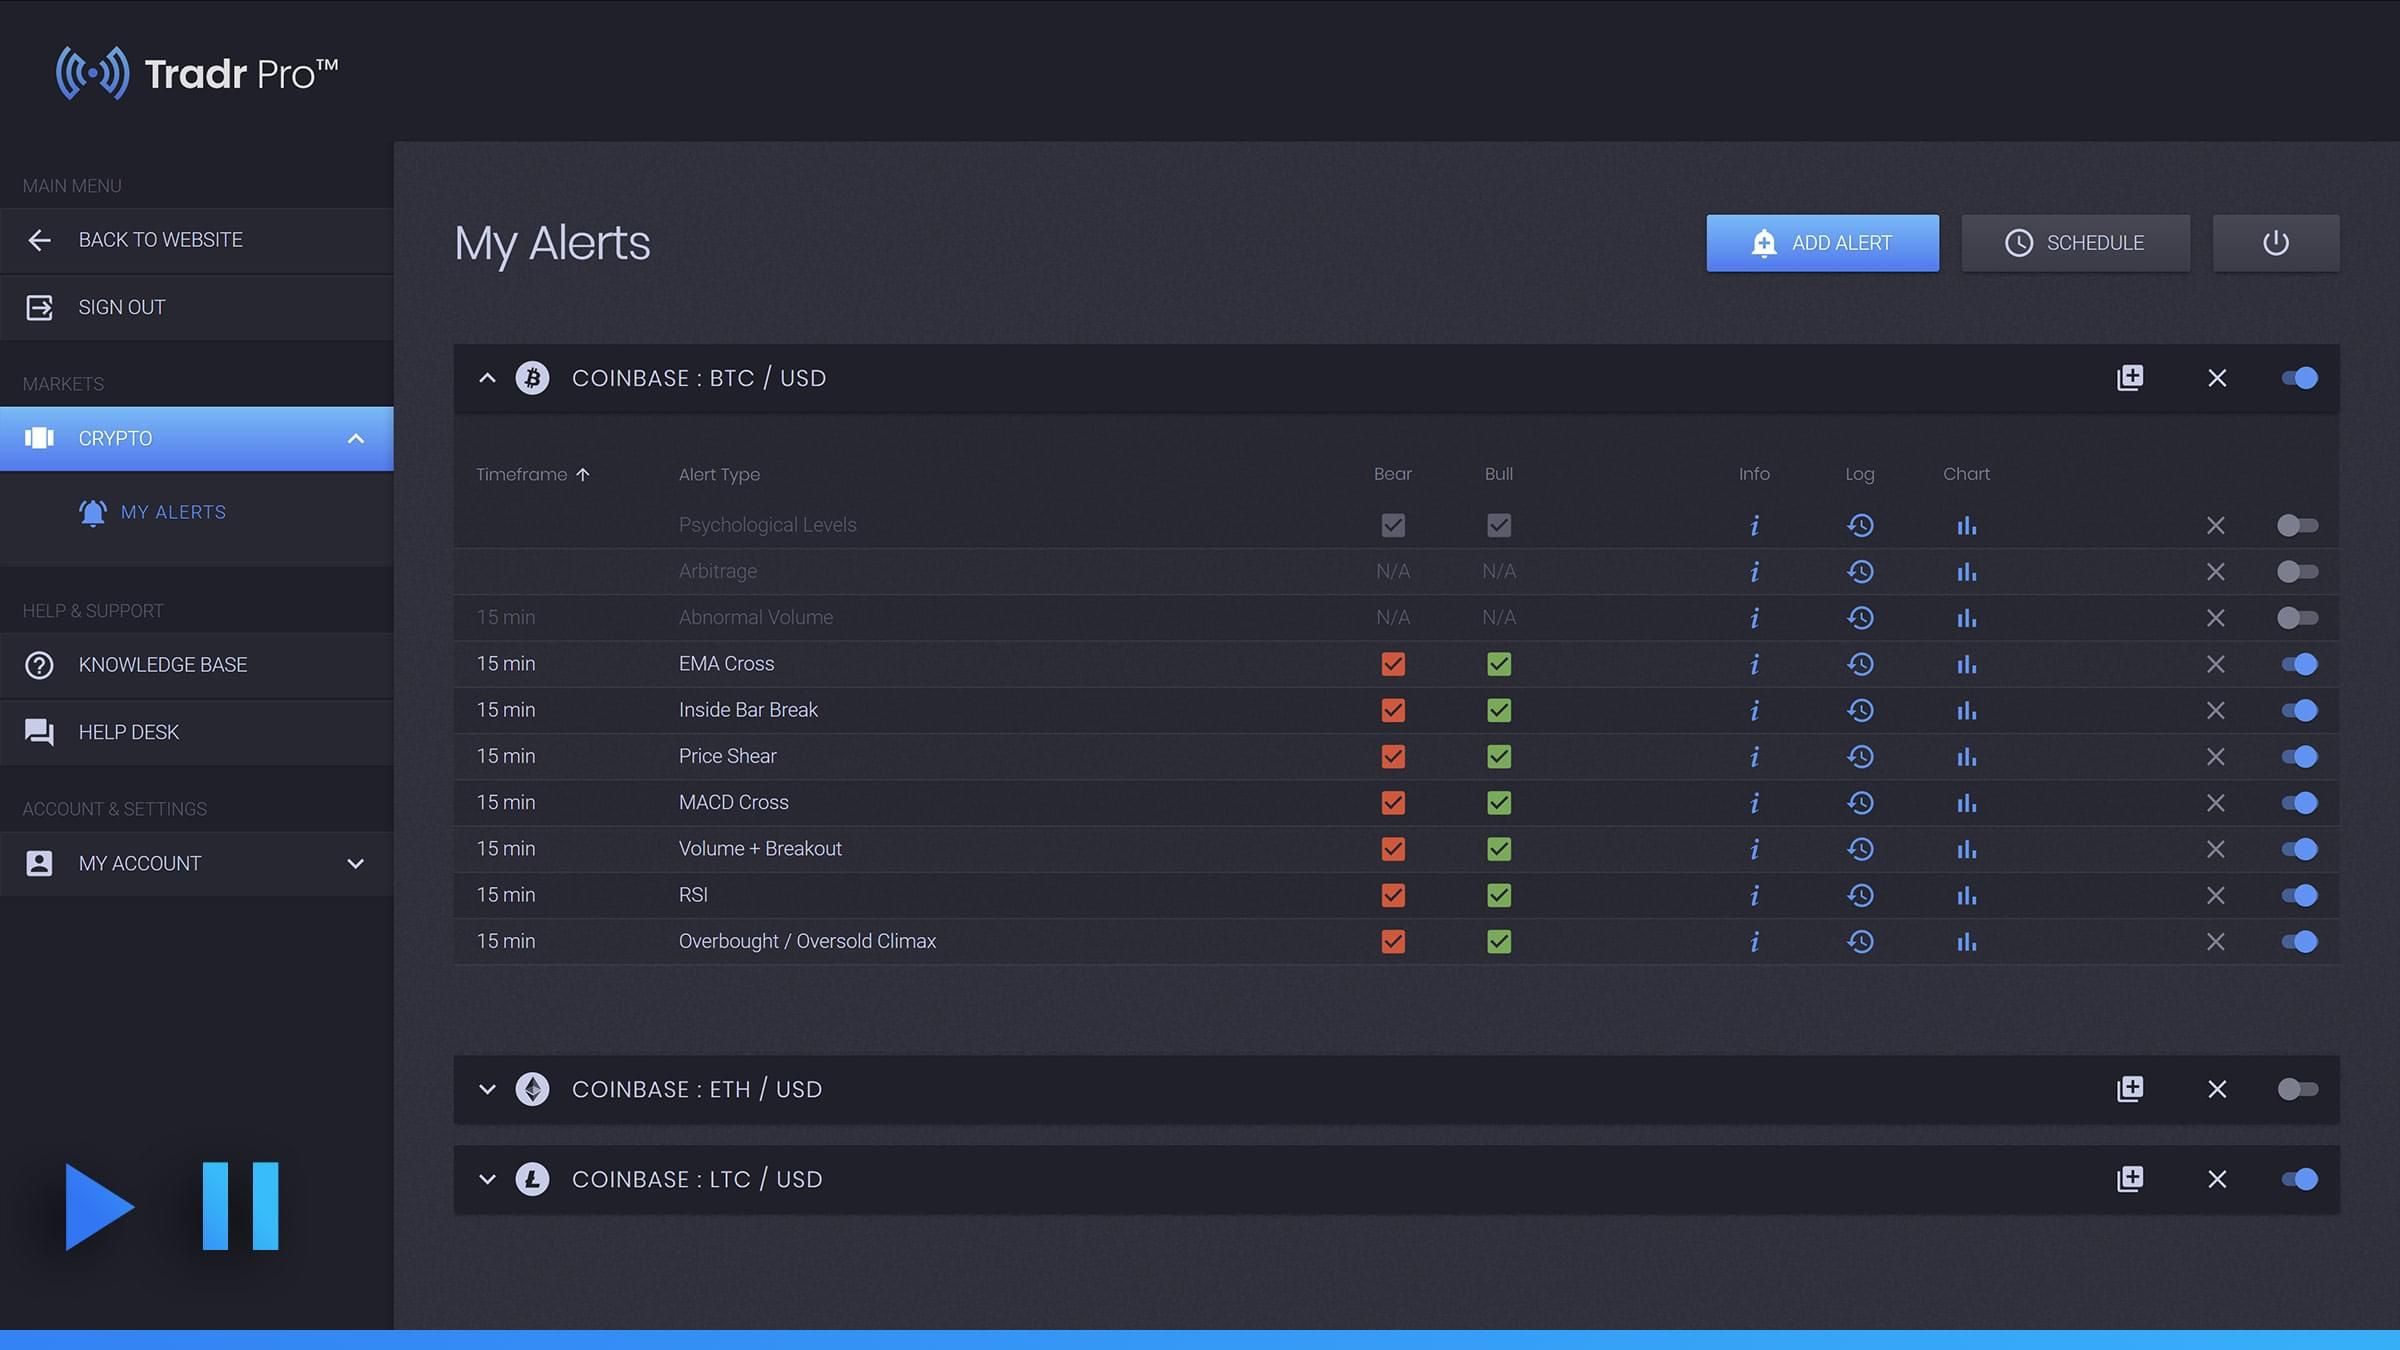2400x1350 pixels.
Task: Collapse the COINBASE : BTC / USD section
Action: (487, 378)
